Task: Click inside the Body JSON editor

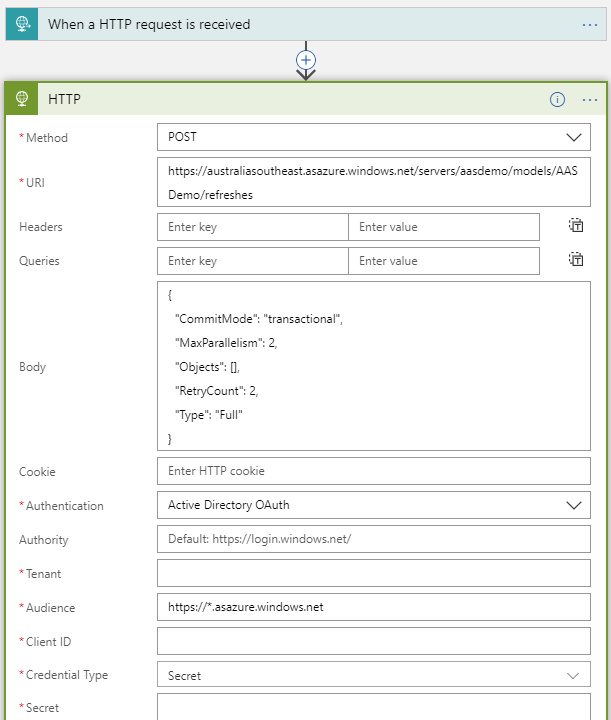Action: [x=373, y=366]
